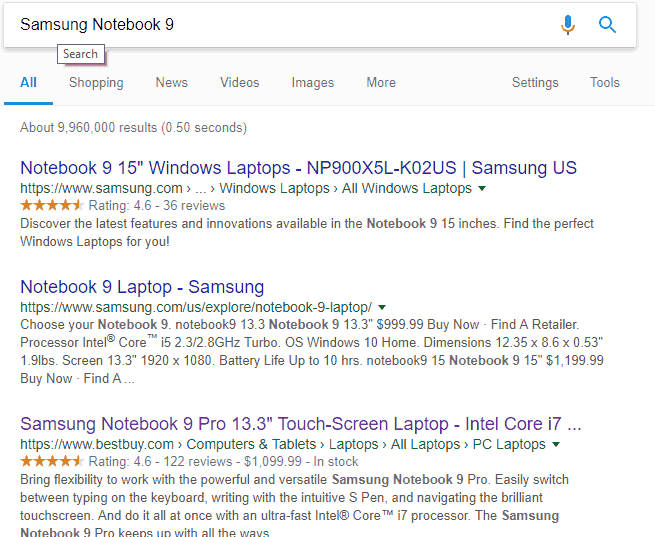Image resolution: width=655 pixels, height=537 pixels.
Task: Expand the arrow after All Windows Laptops URL
Action: (x=482, y=188)
